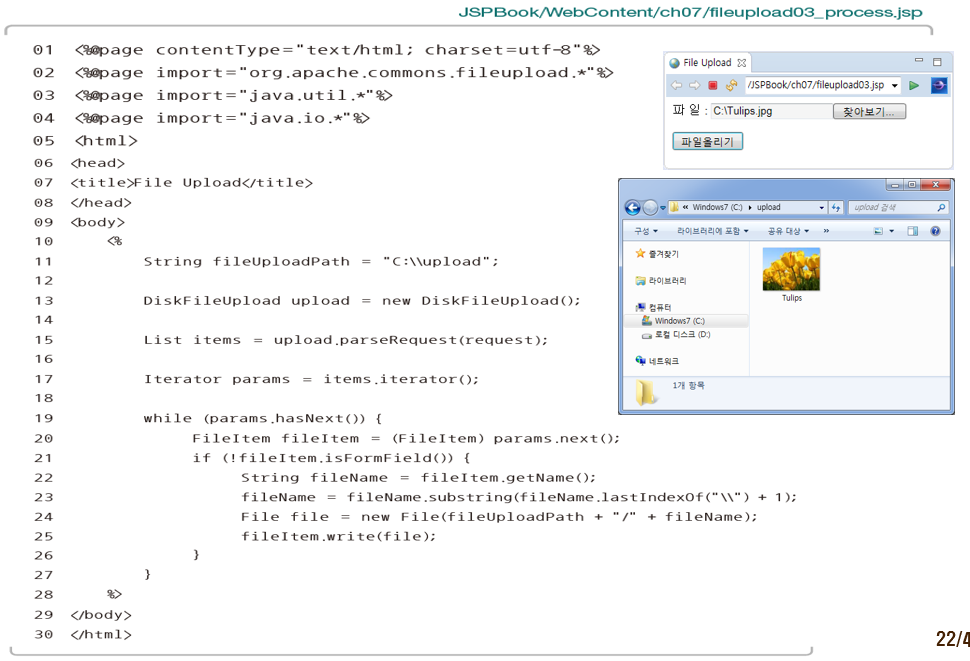This screenshot has height=661, width=970.
Task: Click the star icon beside 즐겨찾기
Action: point(640,254)
